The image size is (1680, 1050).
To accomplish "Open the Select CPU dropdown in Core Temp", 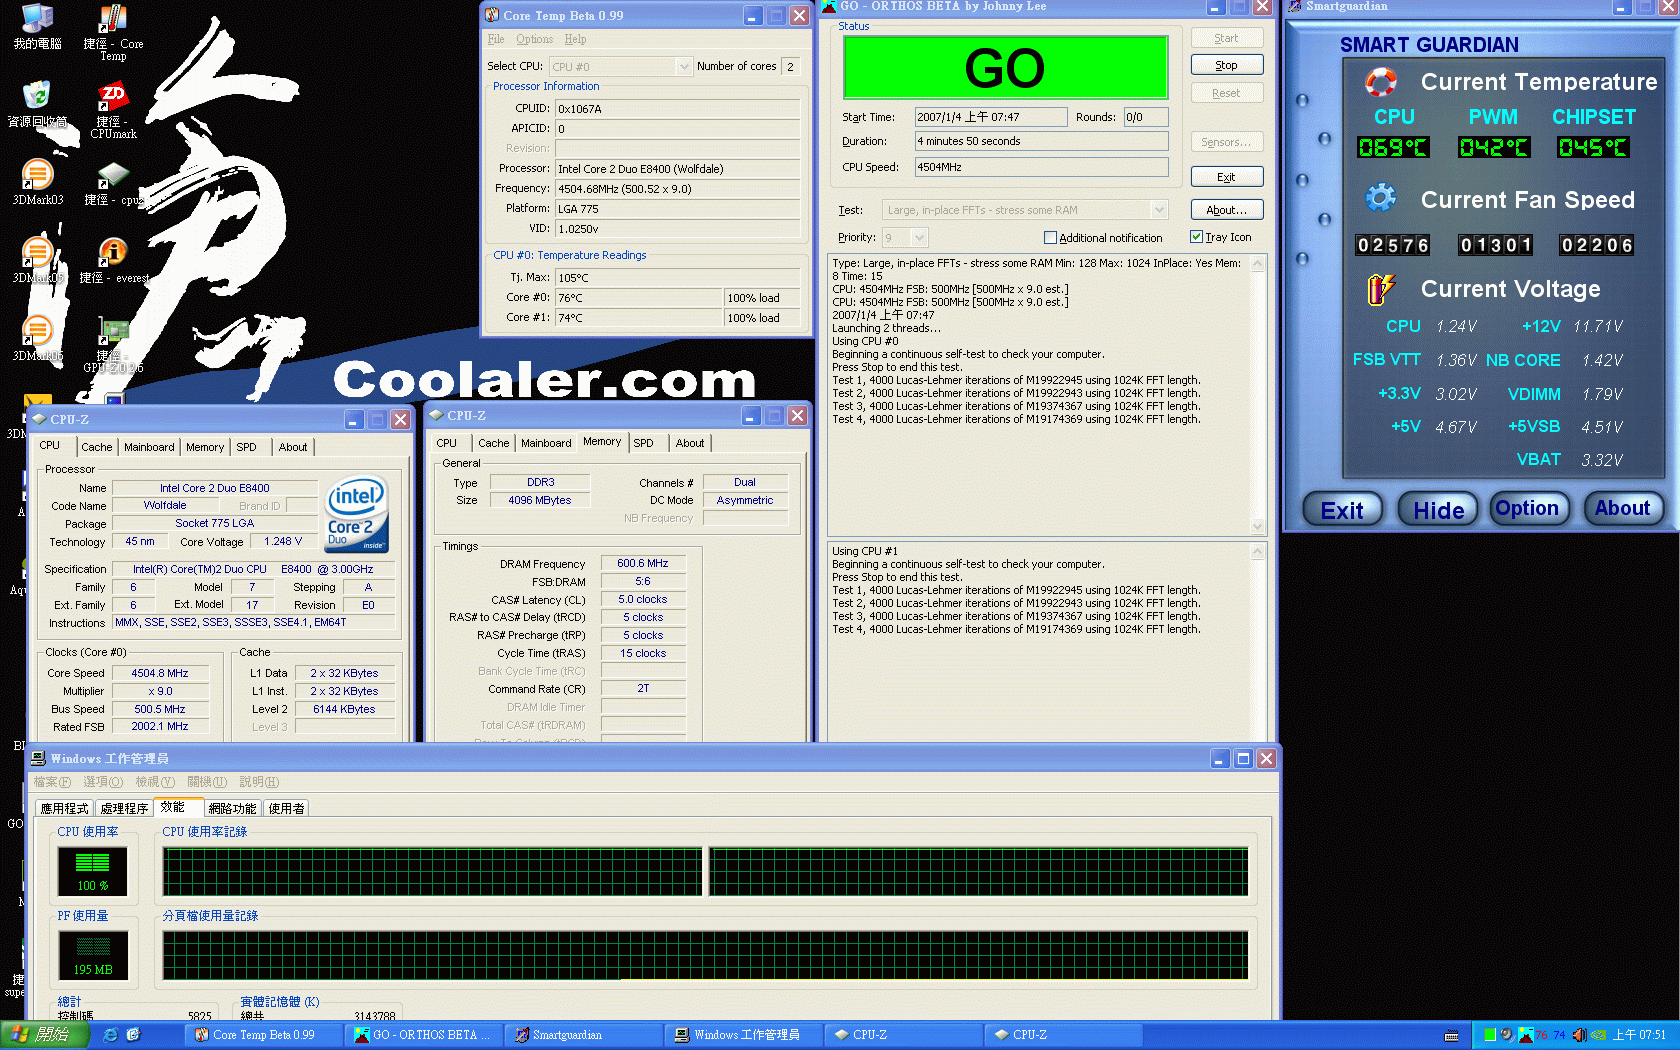I will click(x=684, y=66).
